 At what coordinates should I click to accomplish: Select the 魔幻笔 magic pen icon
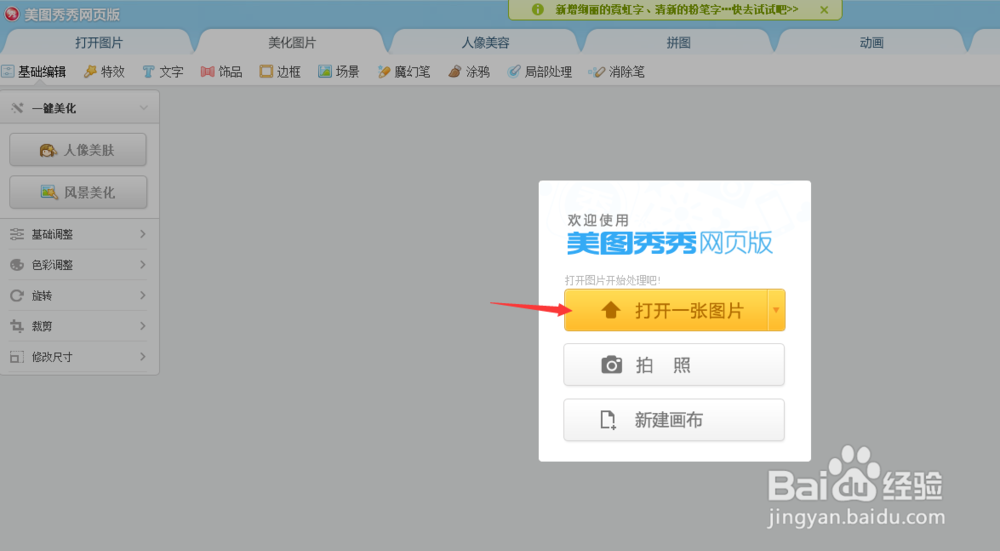point(383,71)
